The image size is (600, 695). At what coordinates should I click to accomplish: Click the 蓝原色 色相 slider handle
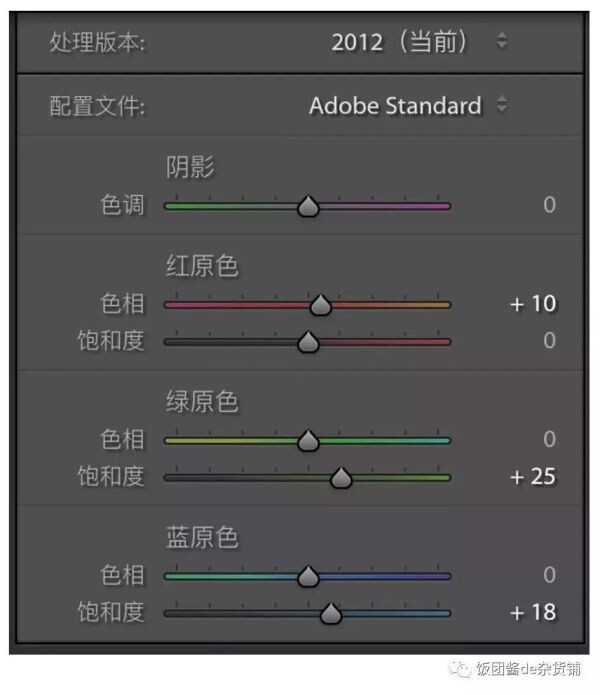point(308,577)
